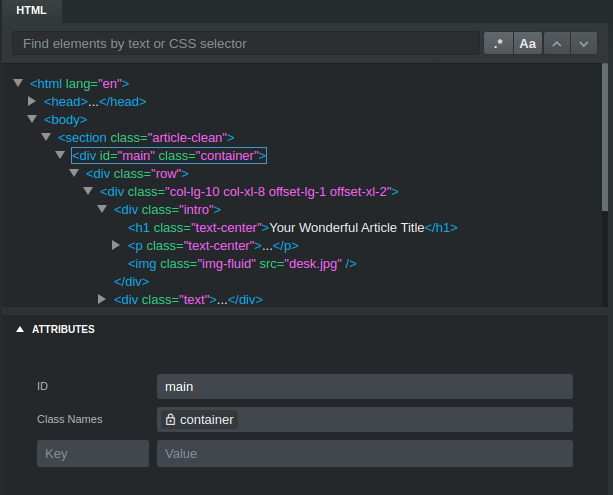Collapse the body element node

click(x=32, y=119)
